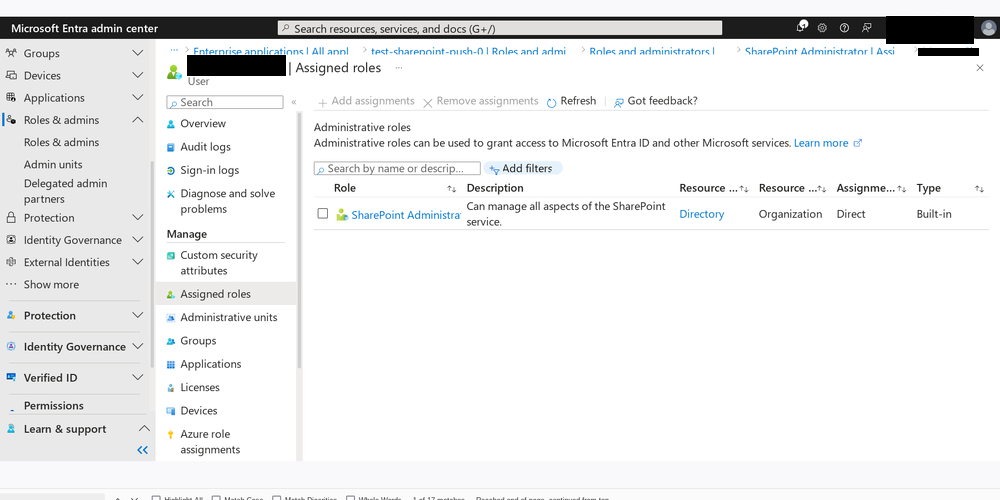Collapse the Roles & admins section chevron
Screen dimensions: 1000x500
pyautogui.click(x=137, y=120)
